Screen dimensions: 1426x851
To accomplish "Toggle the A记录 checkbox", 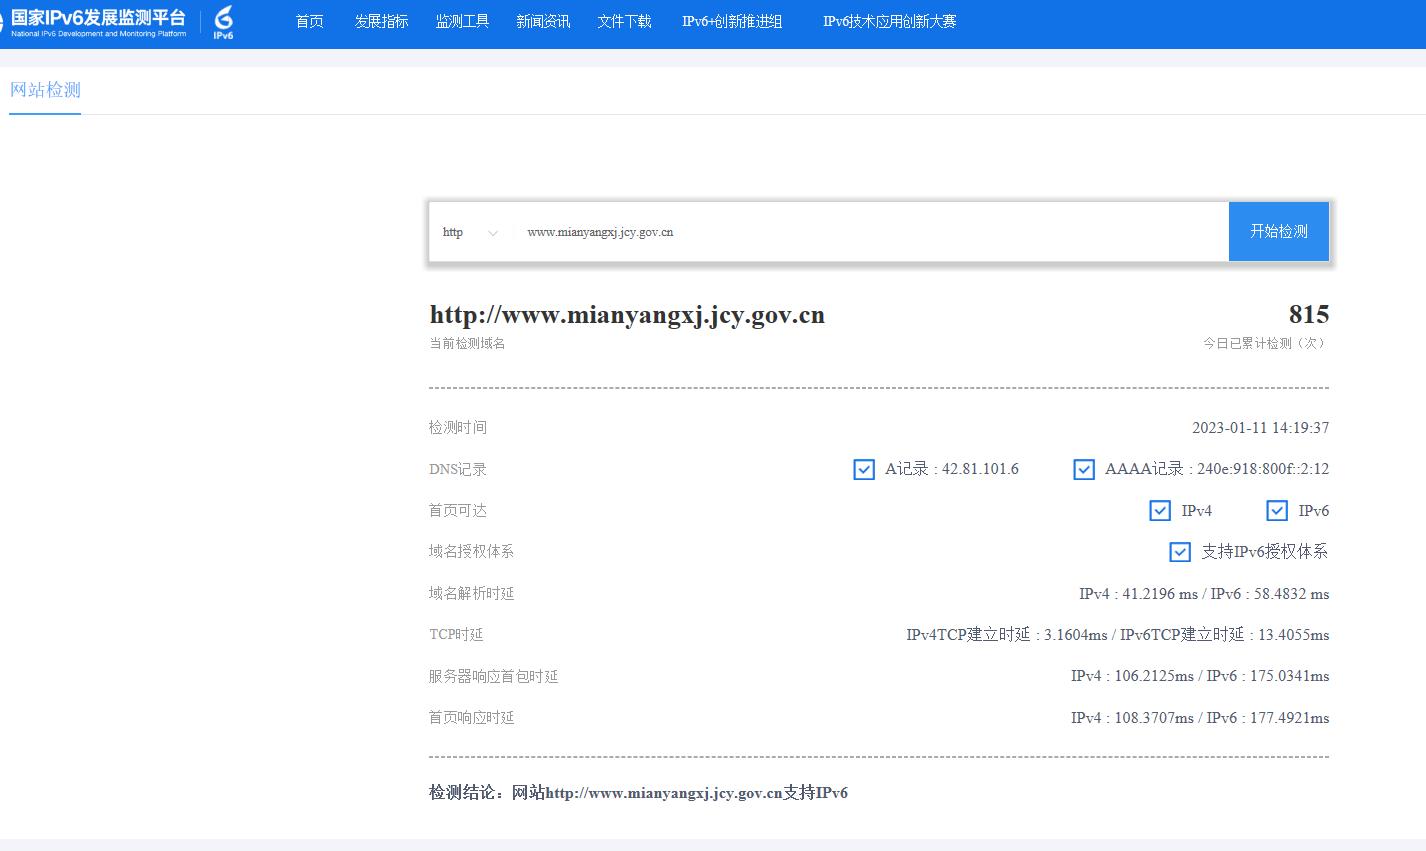I will point(864,469).
